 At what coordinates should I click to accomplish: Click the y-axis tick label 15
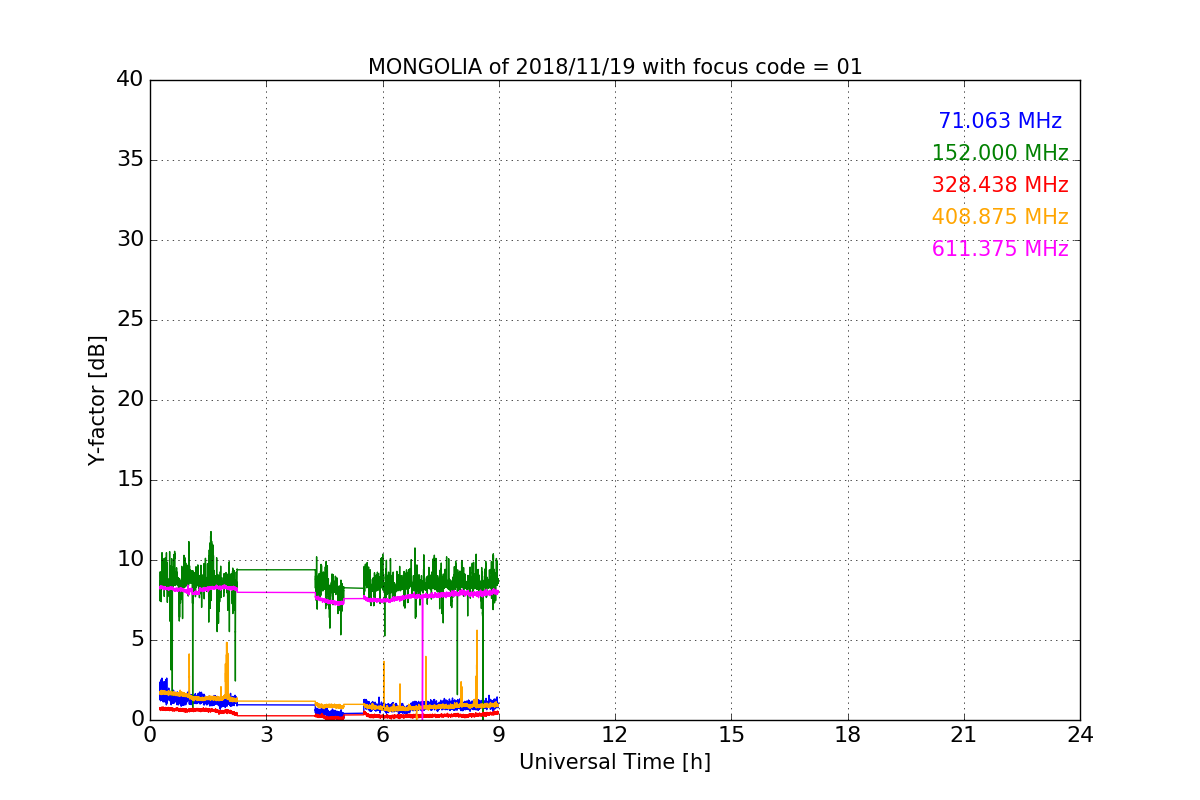pyautogui.click(x=130, y=480)
